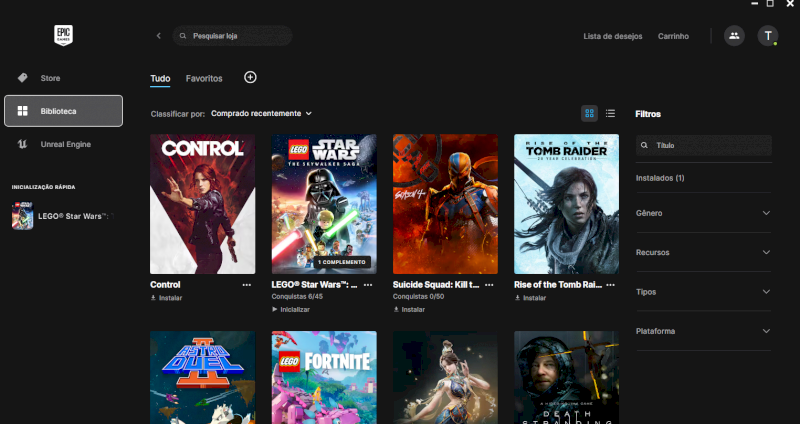Click the magnifier icon in Título filter
The height and width of the screenshot is (424, 800).
[644, 145]
